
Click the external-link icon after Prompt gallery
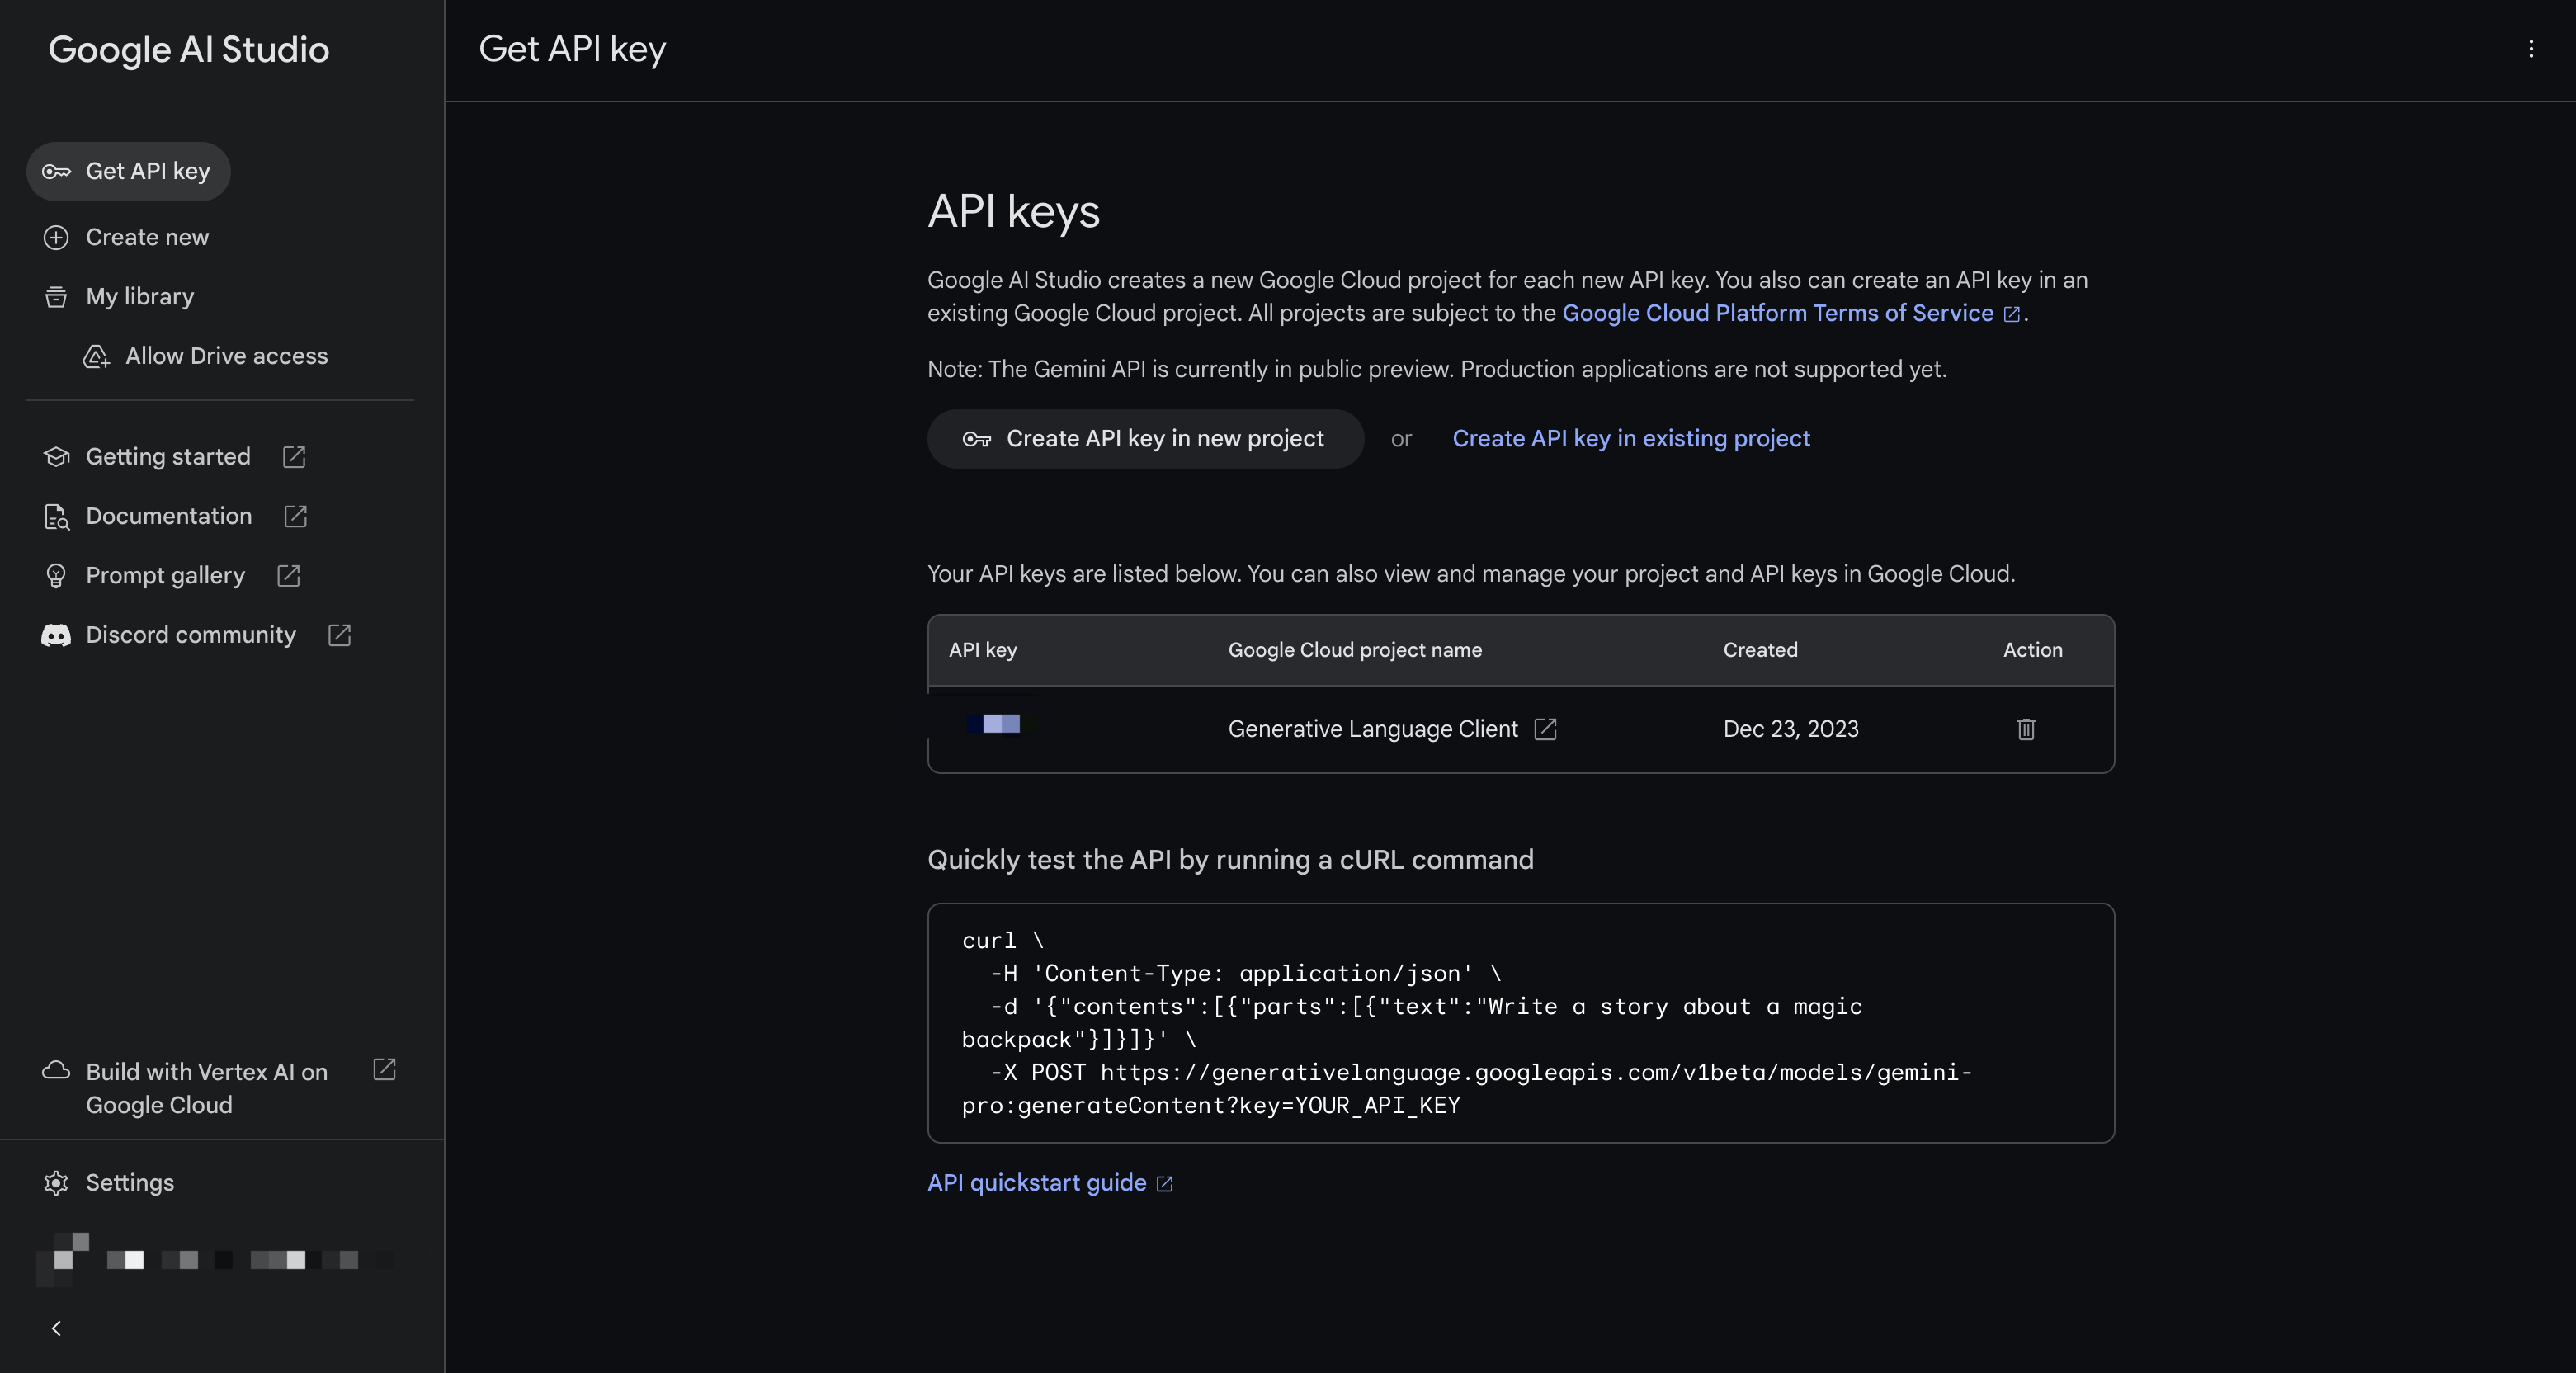[288, 576]
